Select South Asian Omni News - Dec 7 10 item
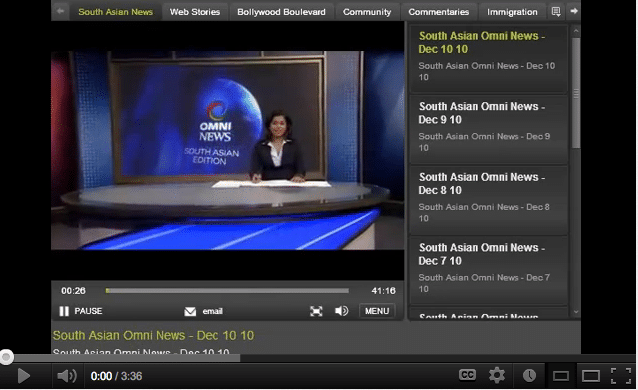This screenshot has height=390, width=638. (488, 270)
